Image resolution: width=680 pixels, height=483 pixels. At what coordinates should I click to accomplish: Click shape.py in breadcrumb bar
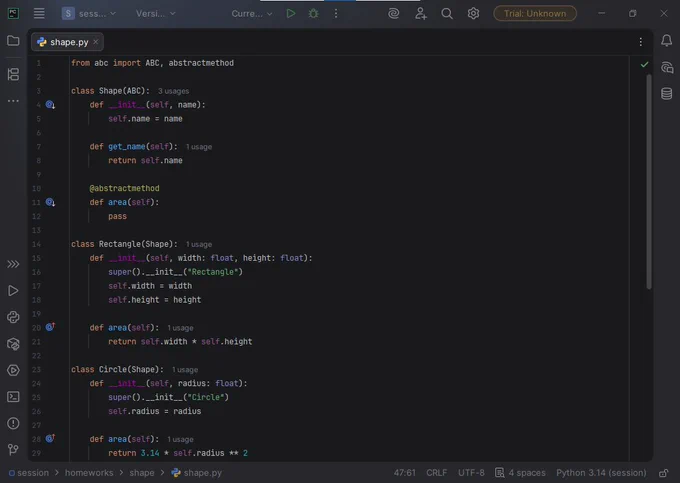coord(196,473)
